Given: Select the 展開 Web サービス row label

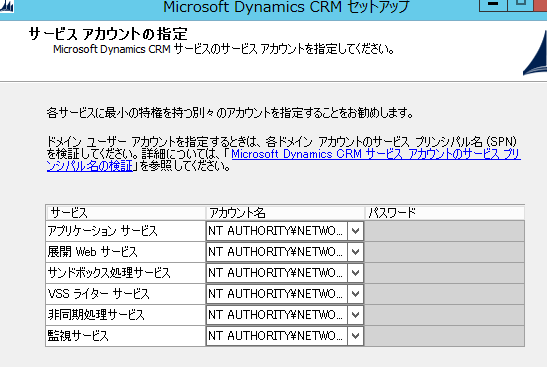Looking at the screenshot, I should point(126,252).
